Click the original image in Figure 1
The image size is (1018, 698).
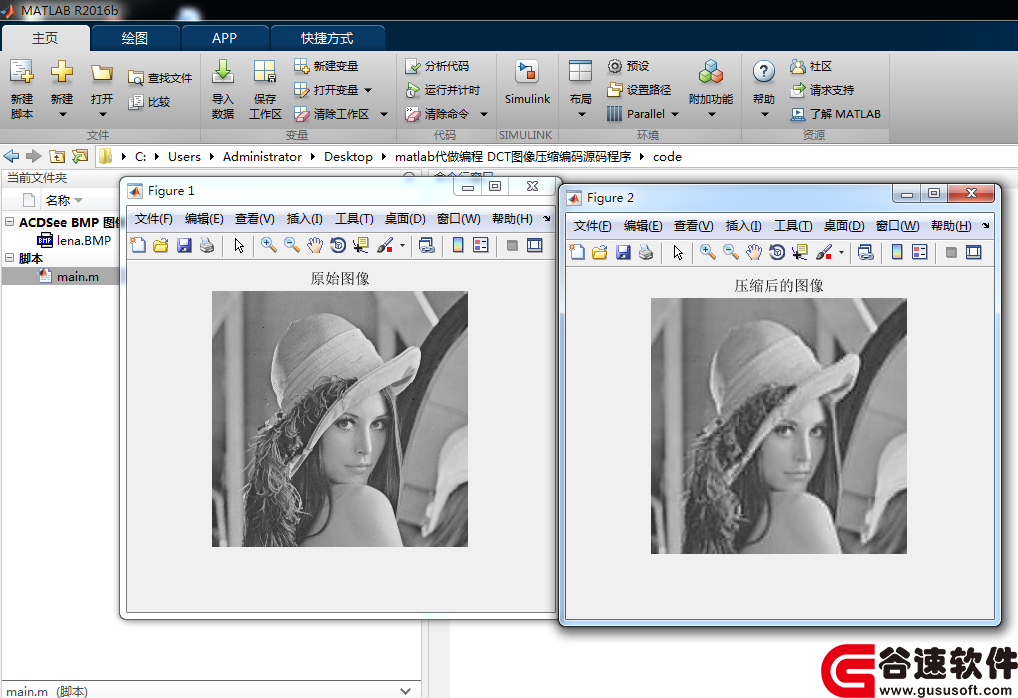click(x=340, y=419)
